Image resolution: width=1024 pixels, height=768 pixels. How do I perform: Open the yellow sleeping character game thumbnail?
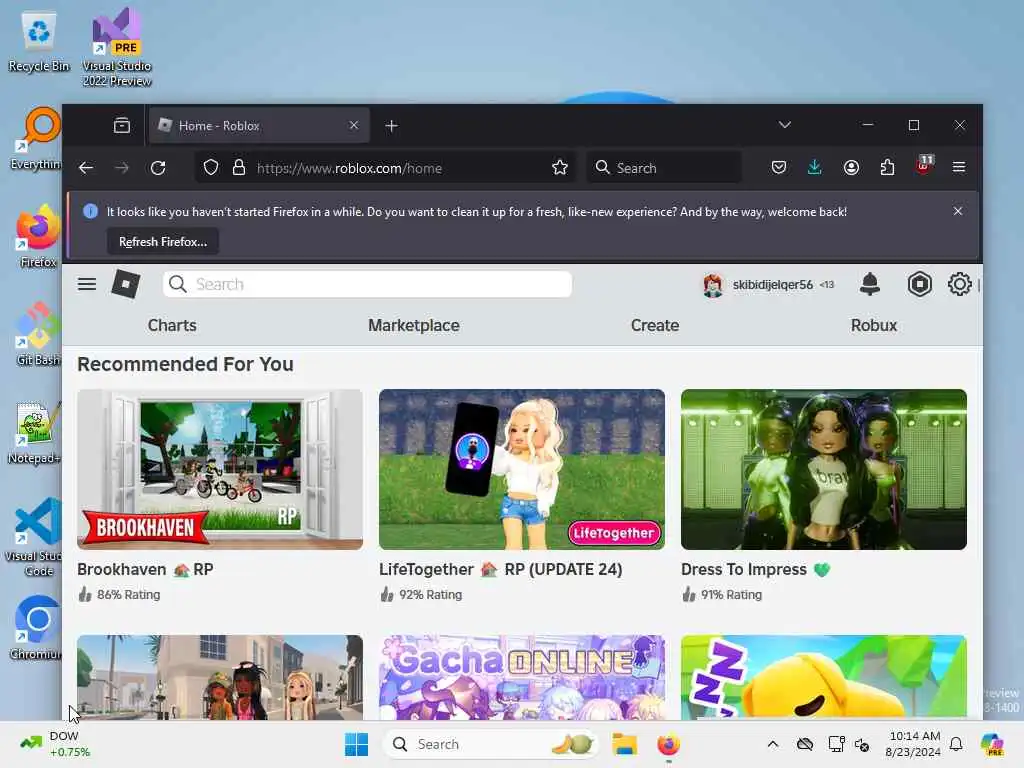[x=824, y=677]
